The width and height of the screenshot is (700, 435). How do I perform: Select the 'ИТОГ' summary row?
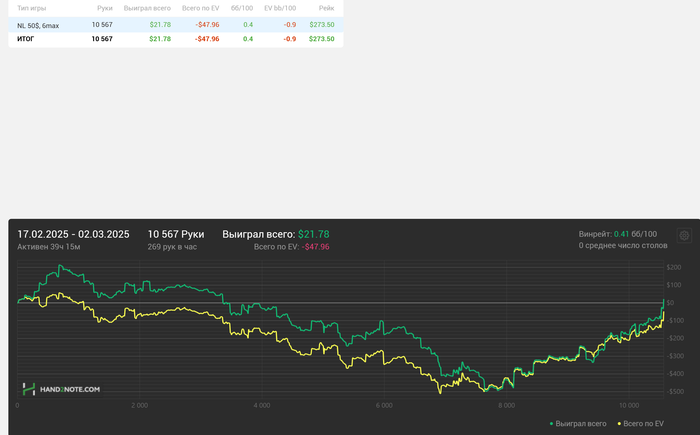pyautogui.click(x=26, y=39)
